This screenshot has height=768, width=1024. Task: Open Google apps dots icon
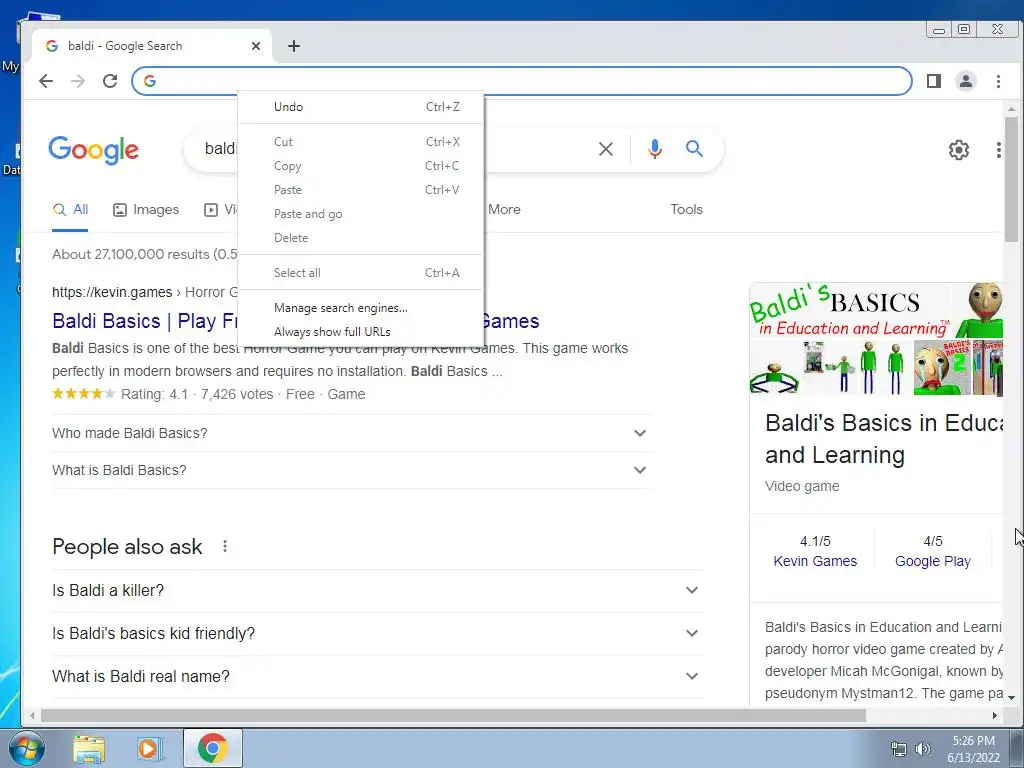pos(999,150)
